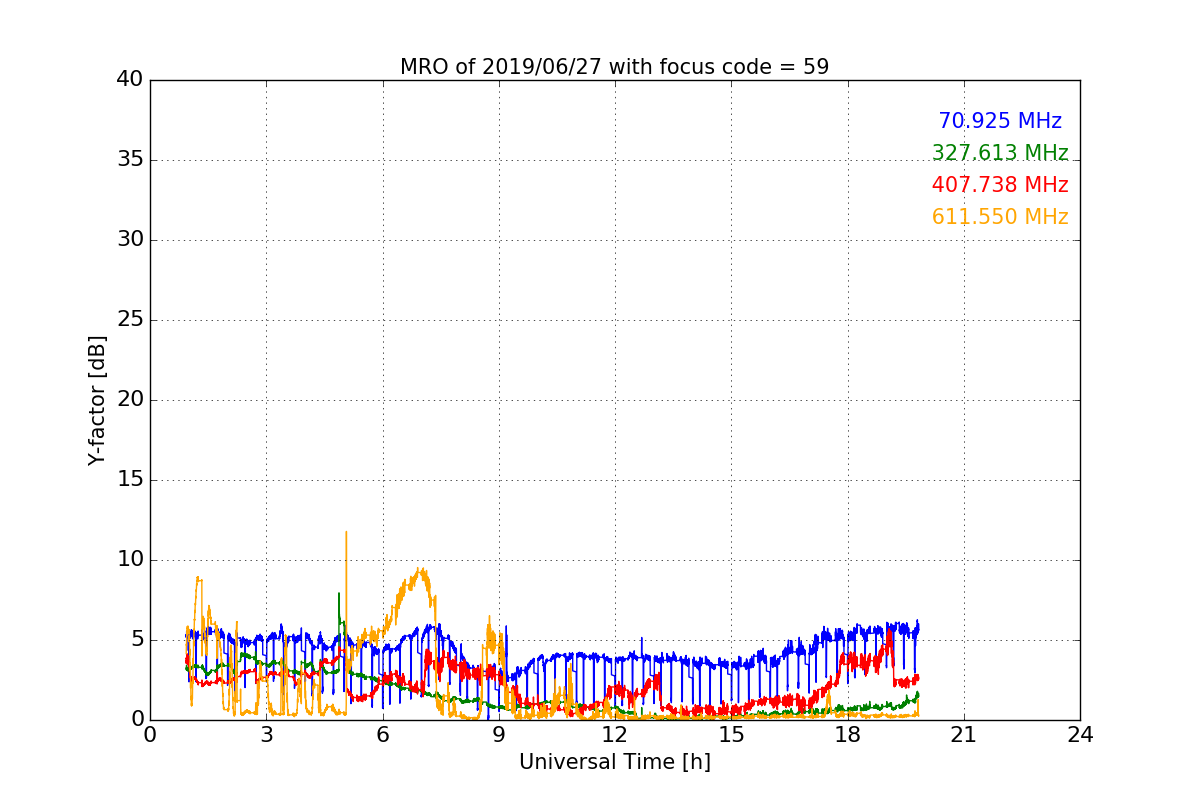The width and height of the screenshot is (1200, 800).
Task: Click the green spike peak near hour 5
Action: (339, 594)
